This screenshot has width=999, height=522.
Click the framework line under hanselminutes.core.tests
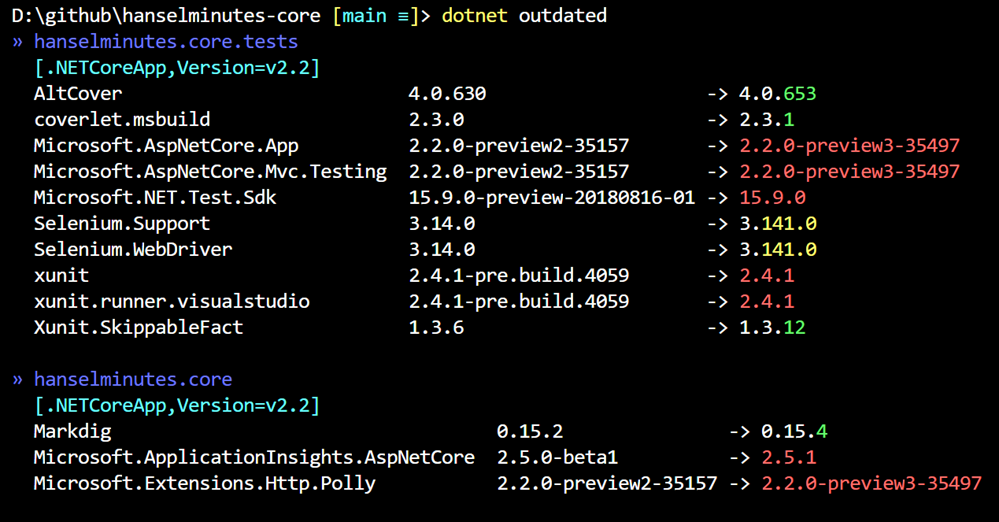point(176,68)
